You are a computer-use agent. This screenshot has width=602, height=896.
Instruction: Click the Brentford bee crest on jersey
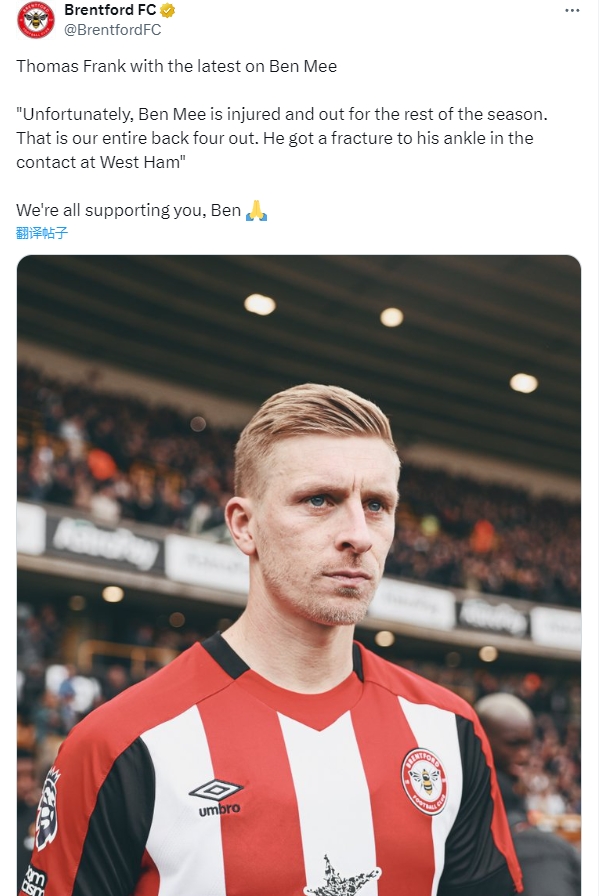(424, 780)
